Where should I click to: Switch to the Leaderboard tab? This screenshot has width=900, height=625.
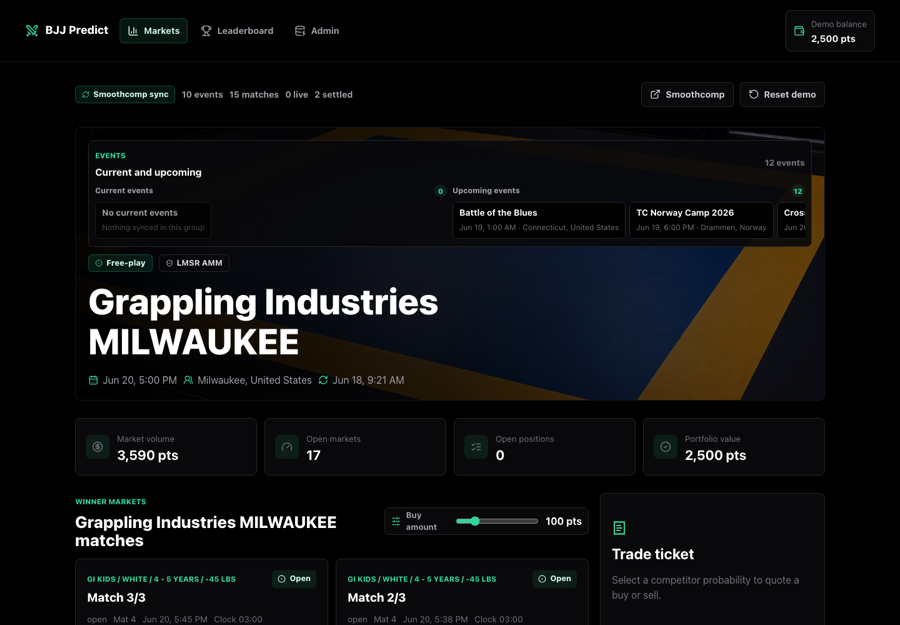pyautogui.click(x=237, y=31)
